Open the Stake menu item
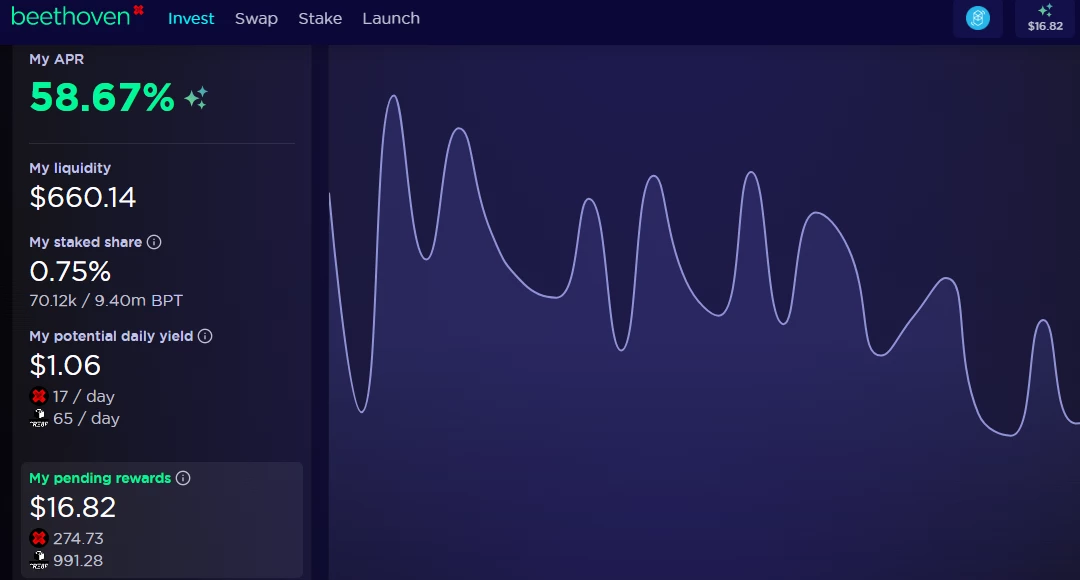The width and height of the screenshot is (1080, 580). (320, 19)
